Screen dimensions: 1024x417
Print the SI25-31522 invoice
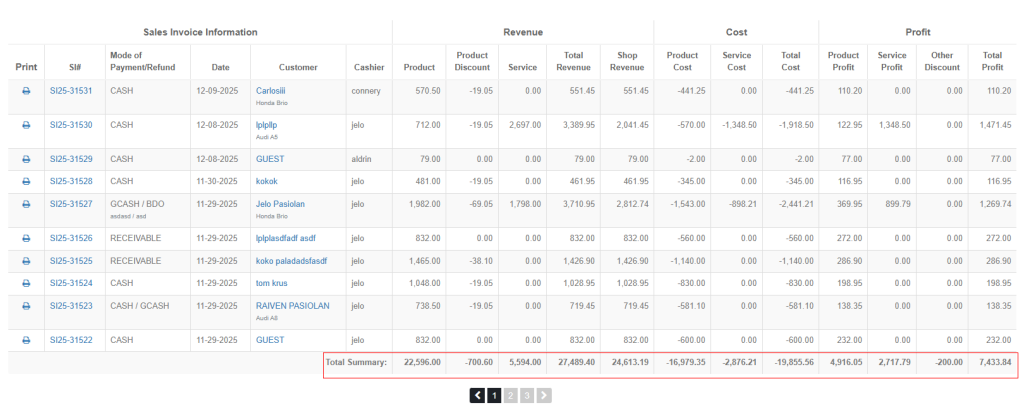(26, 340)
